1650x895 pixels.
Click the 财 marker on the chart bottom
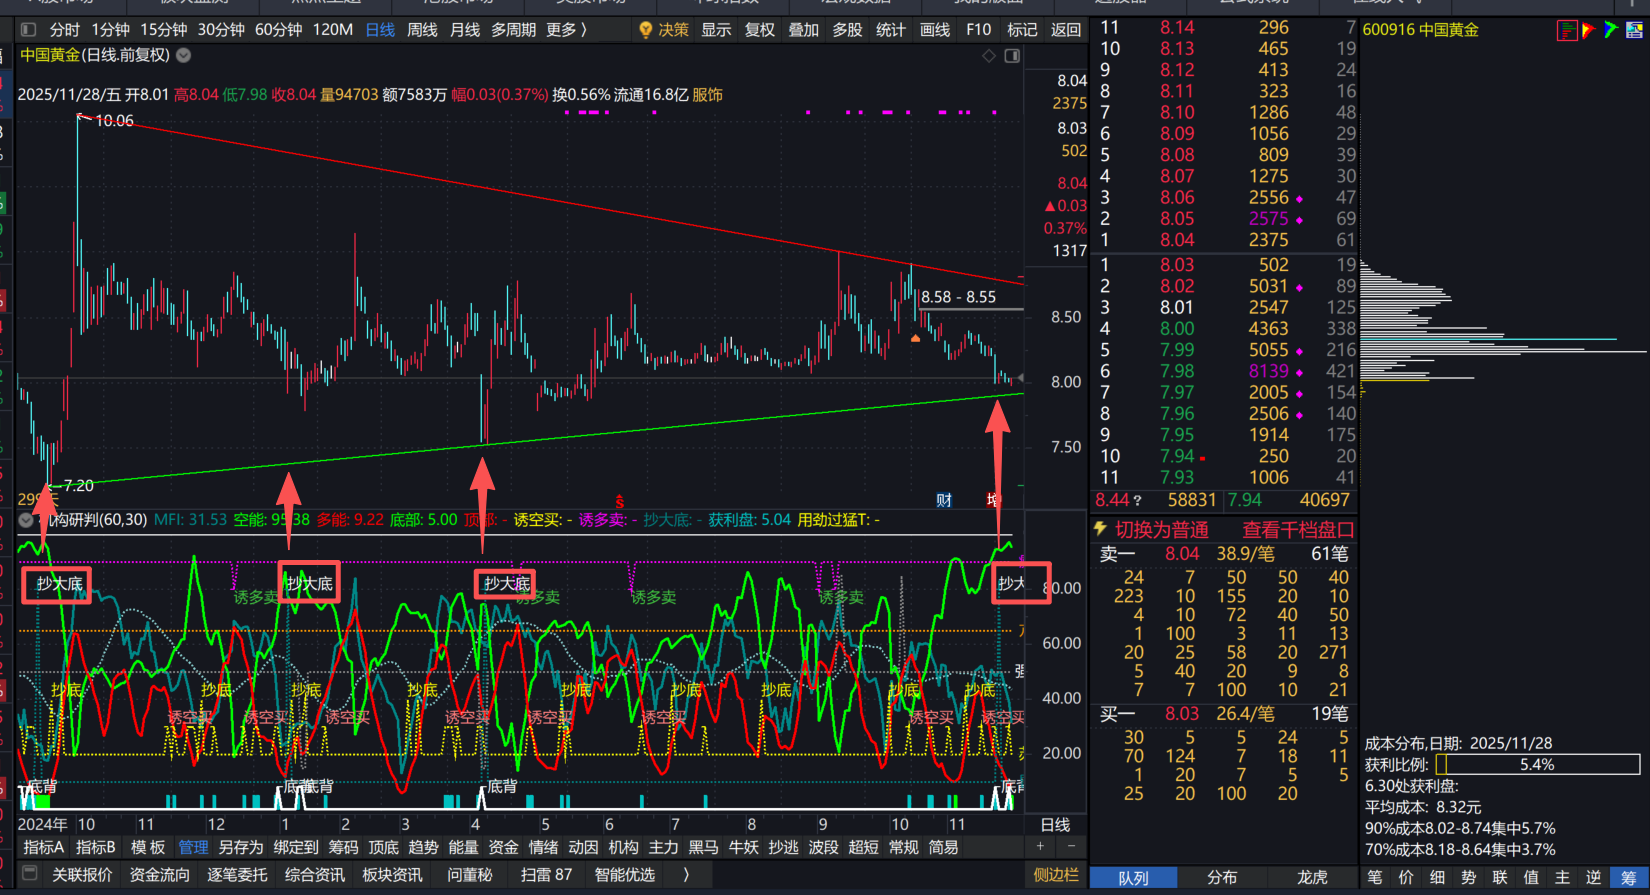[944, 500]
